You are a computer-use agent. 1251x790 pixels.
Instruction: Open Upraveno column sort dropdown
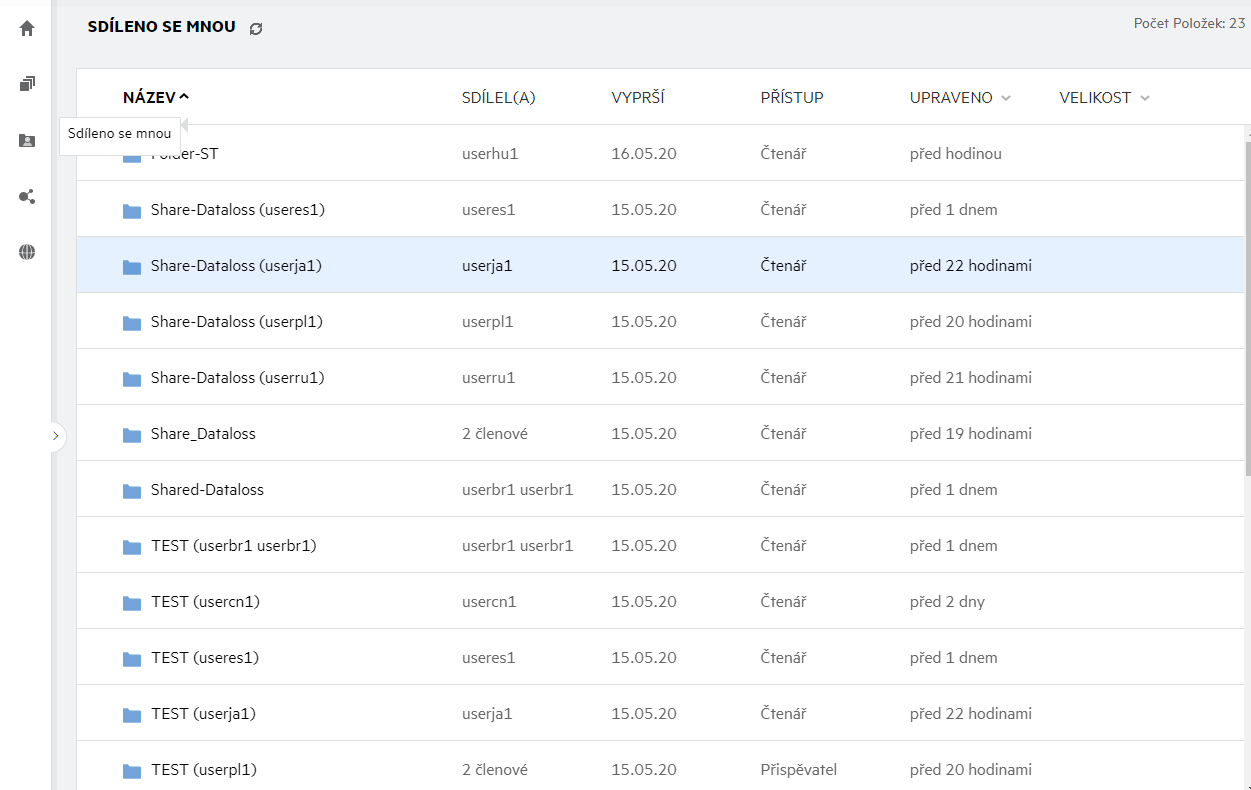coord(1006,98)
